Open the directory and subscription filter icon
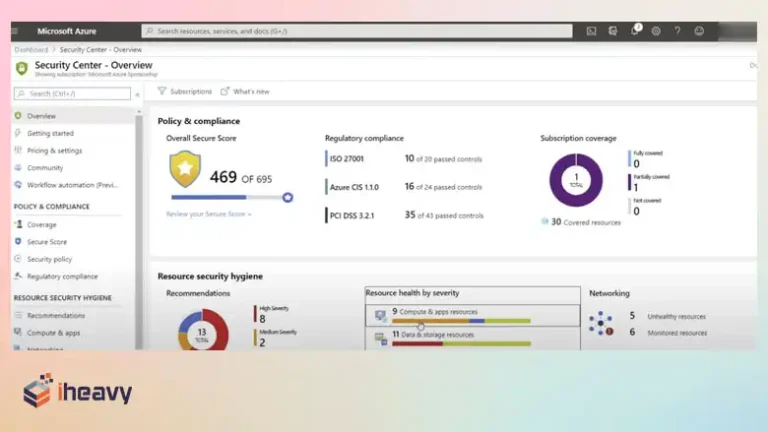The width and height of the screenshot is (768, 432). pyautogui.click(x=613, y=31)
